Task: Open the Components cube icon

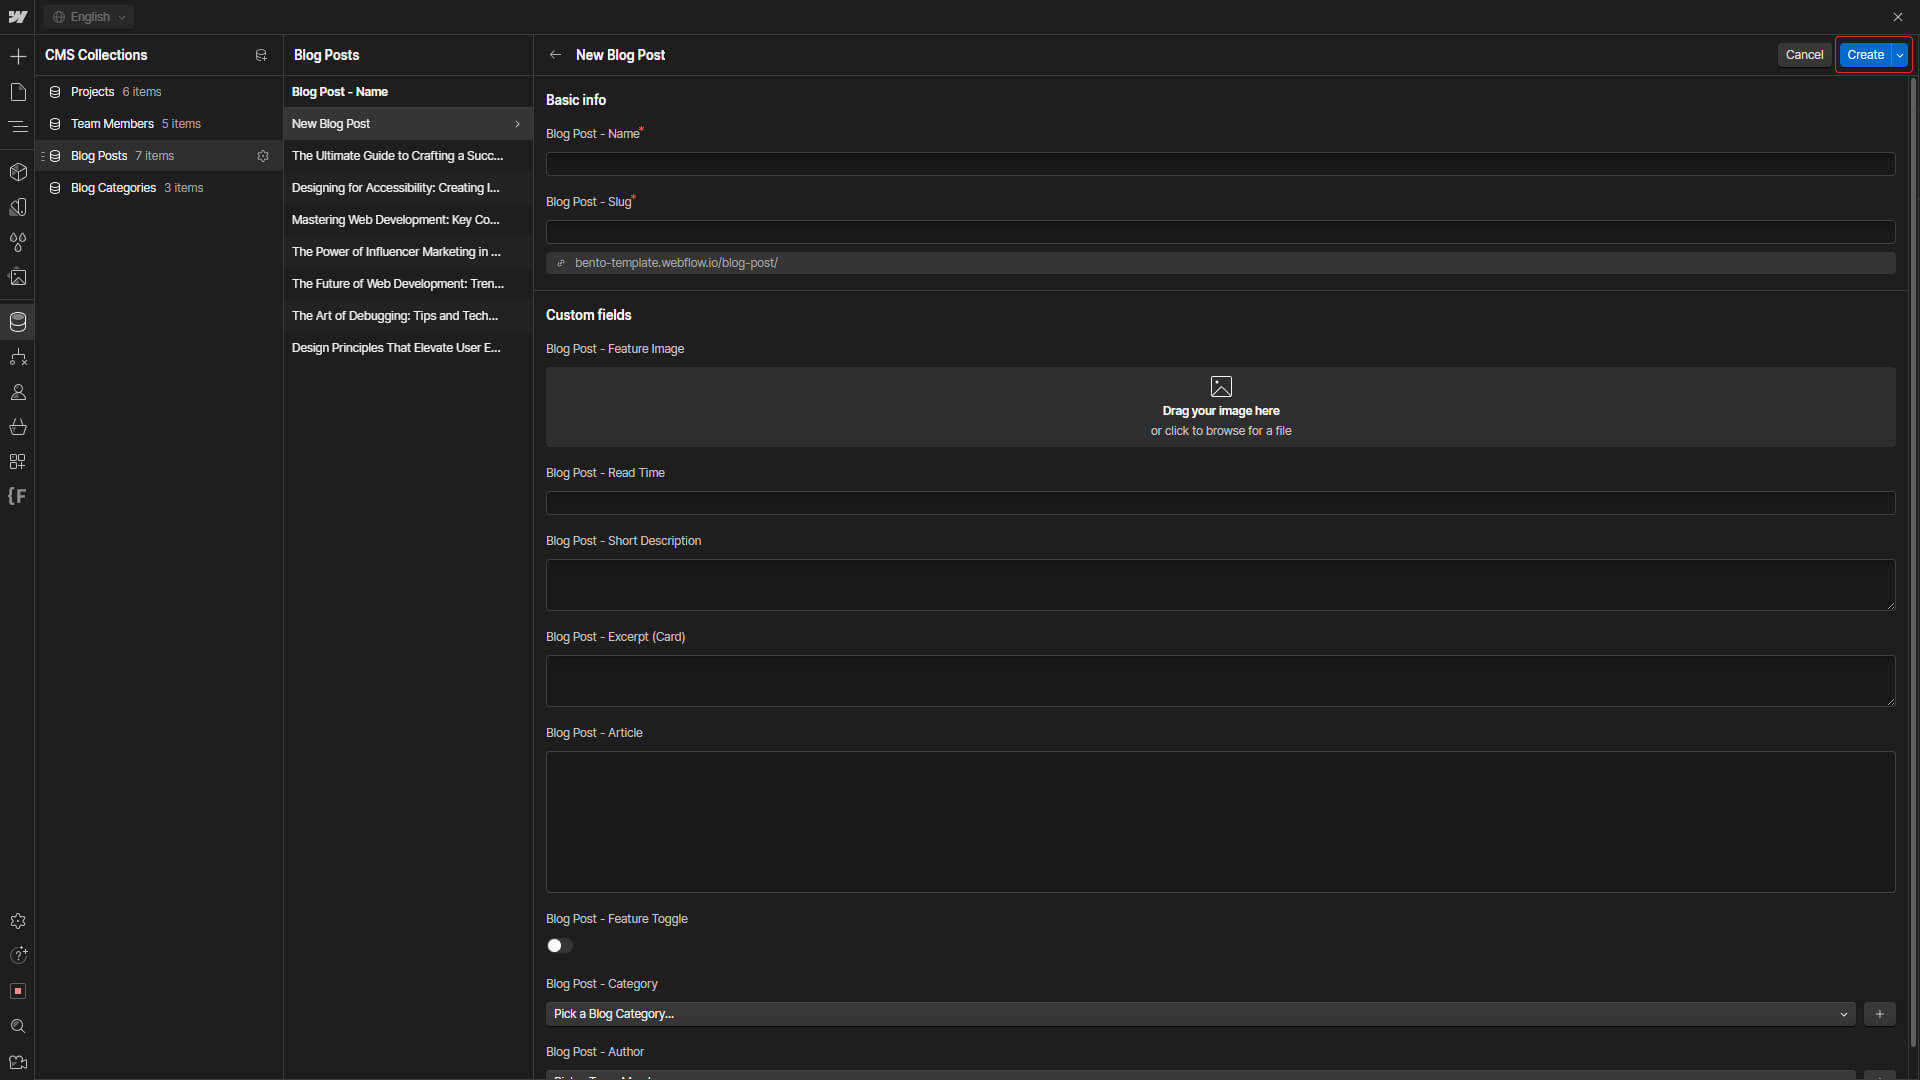Action: pyautogui.click(x=18, y=172)
